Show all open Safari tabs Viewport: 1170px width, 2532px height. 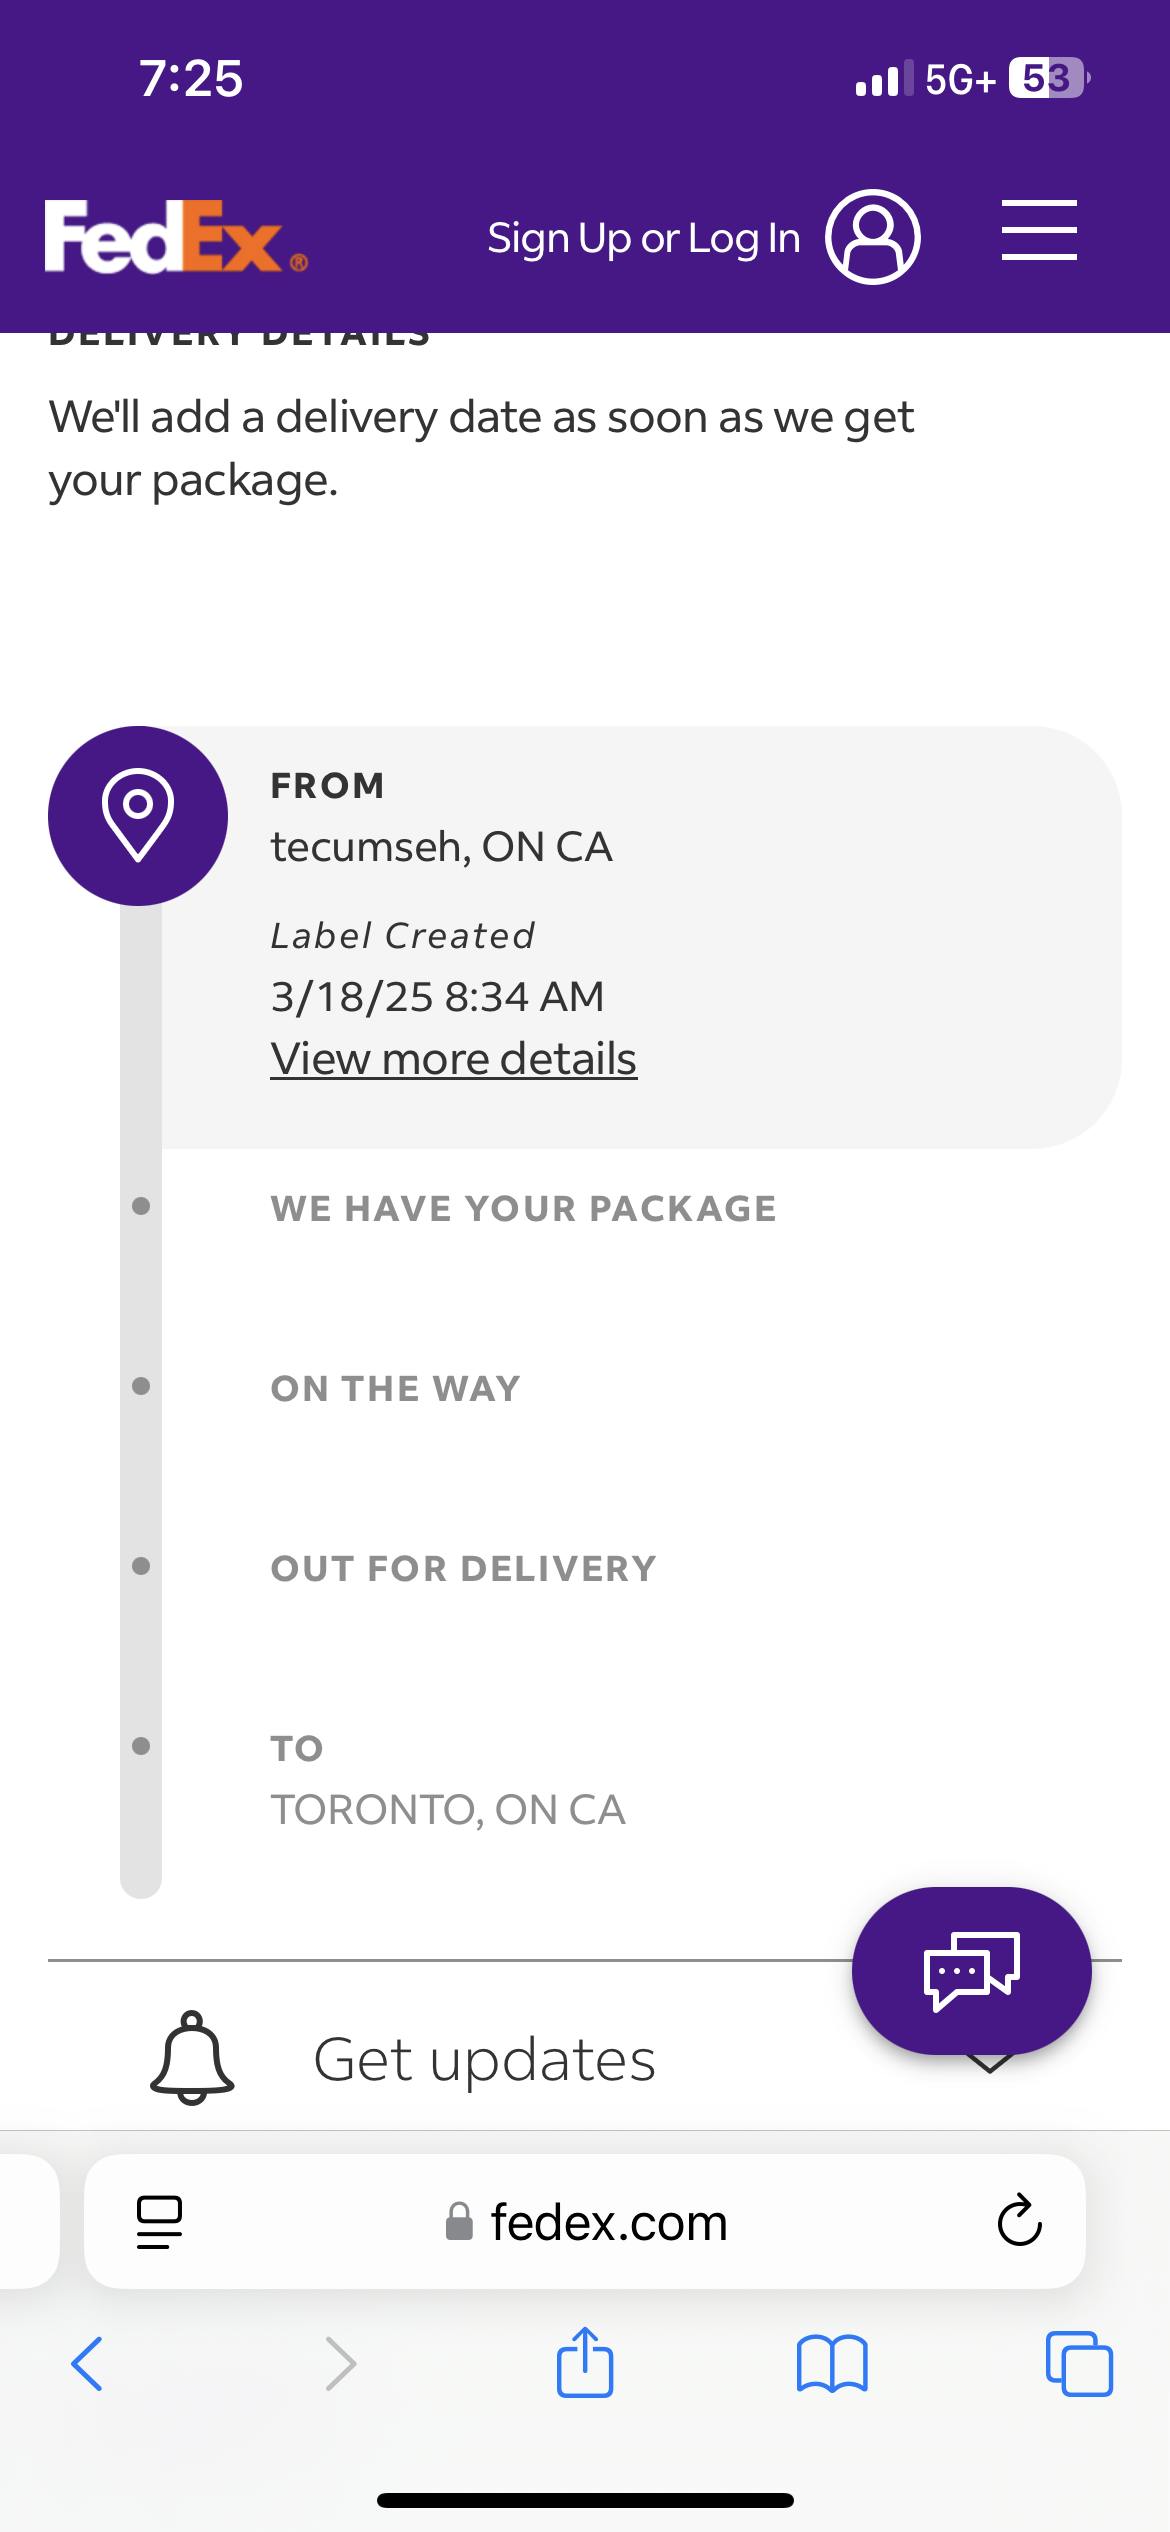pos(1079,2364)
